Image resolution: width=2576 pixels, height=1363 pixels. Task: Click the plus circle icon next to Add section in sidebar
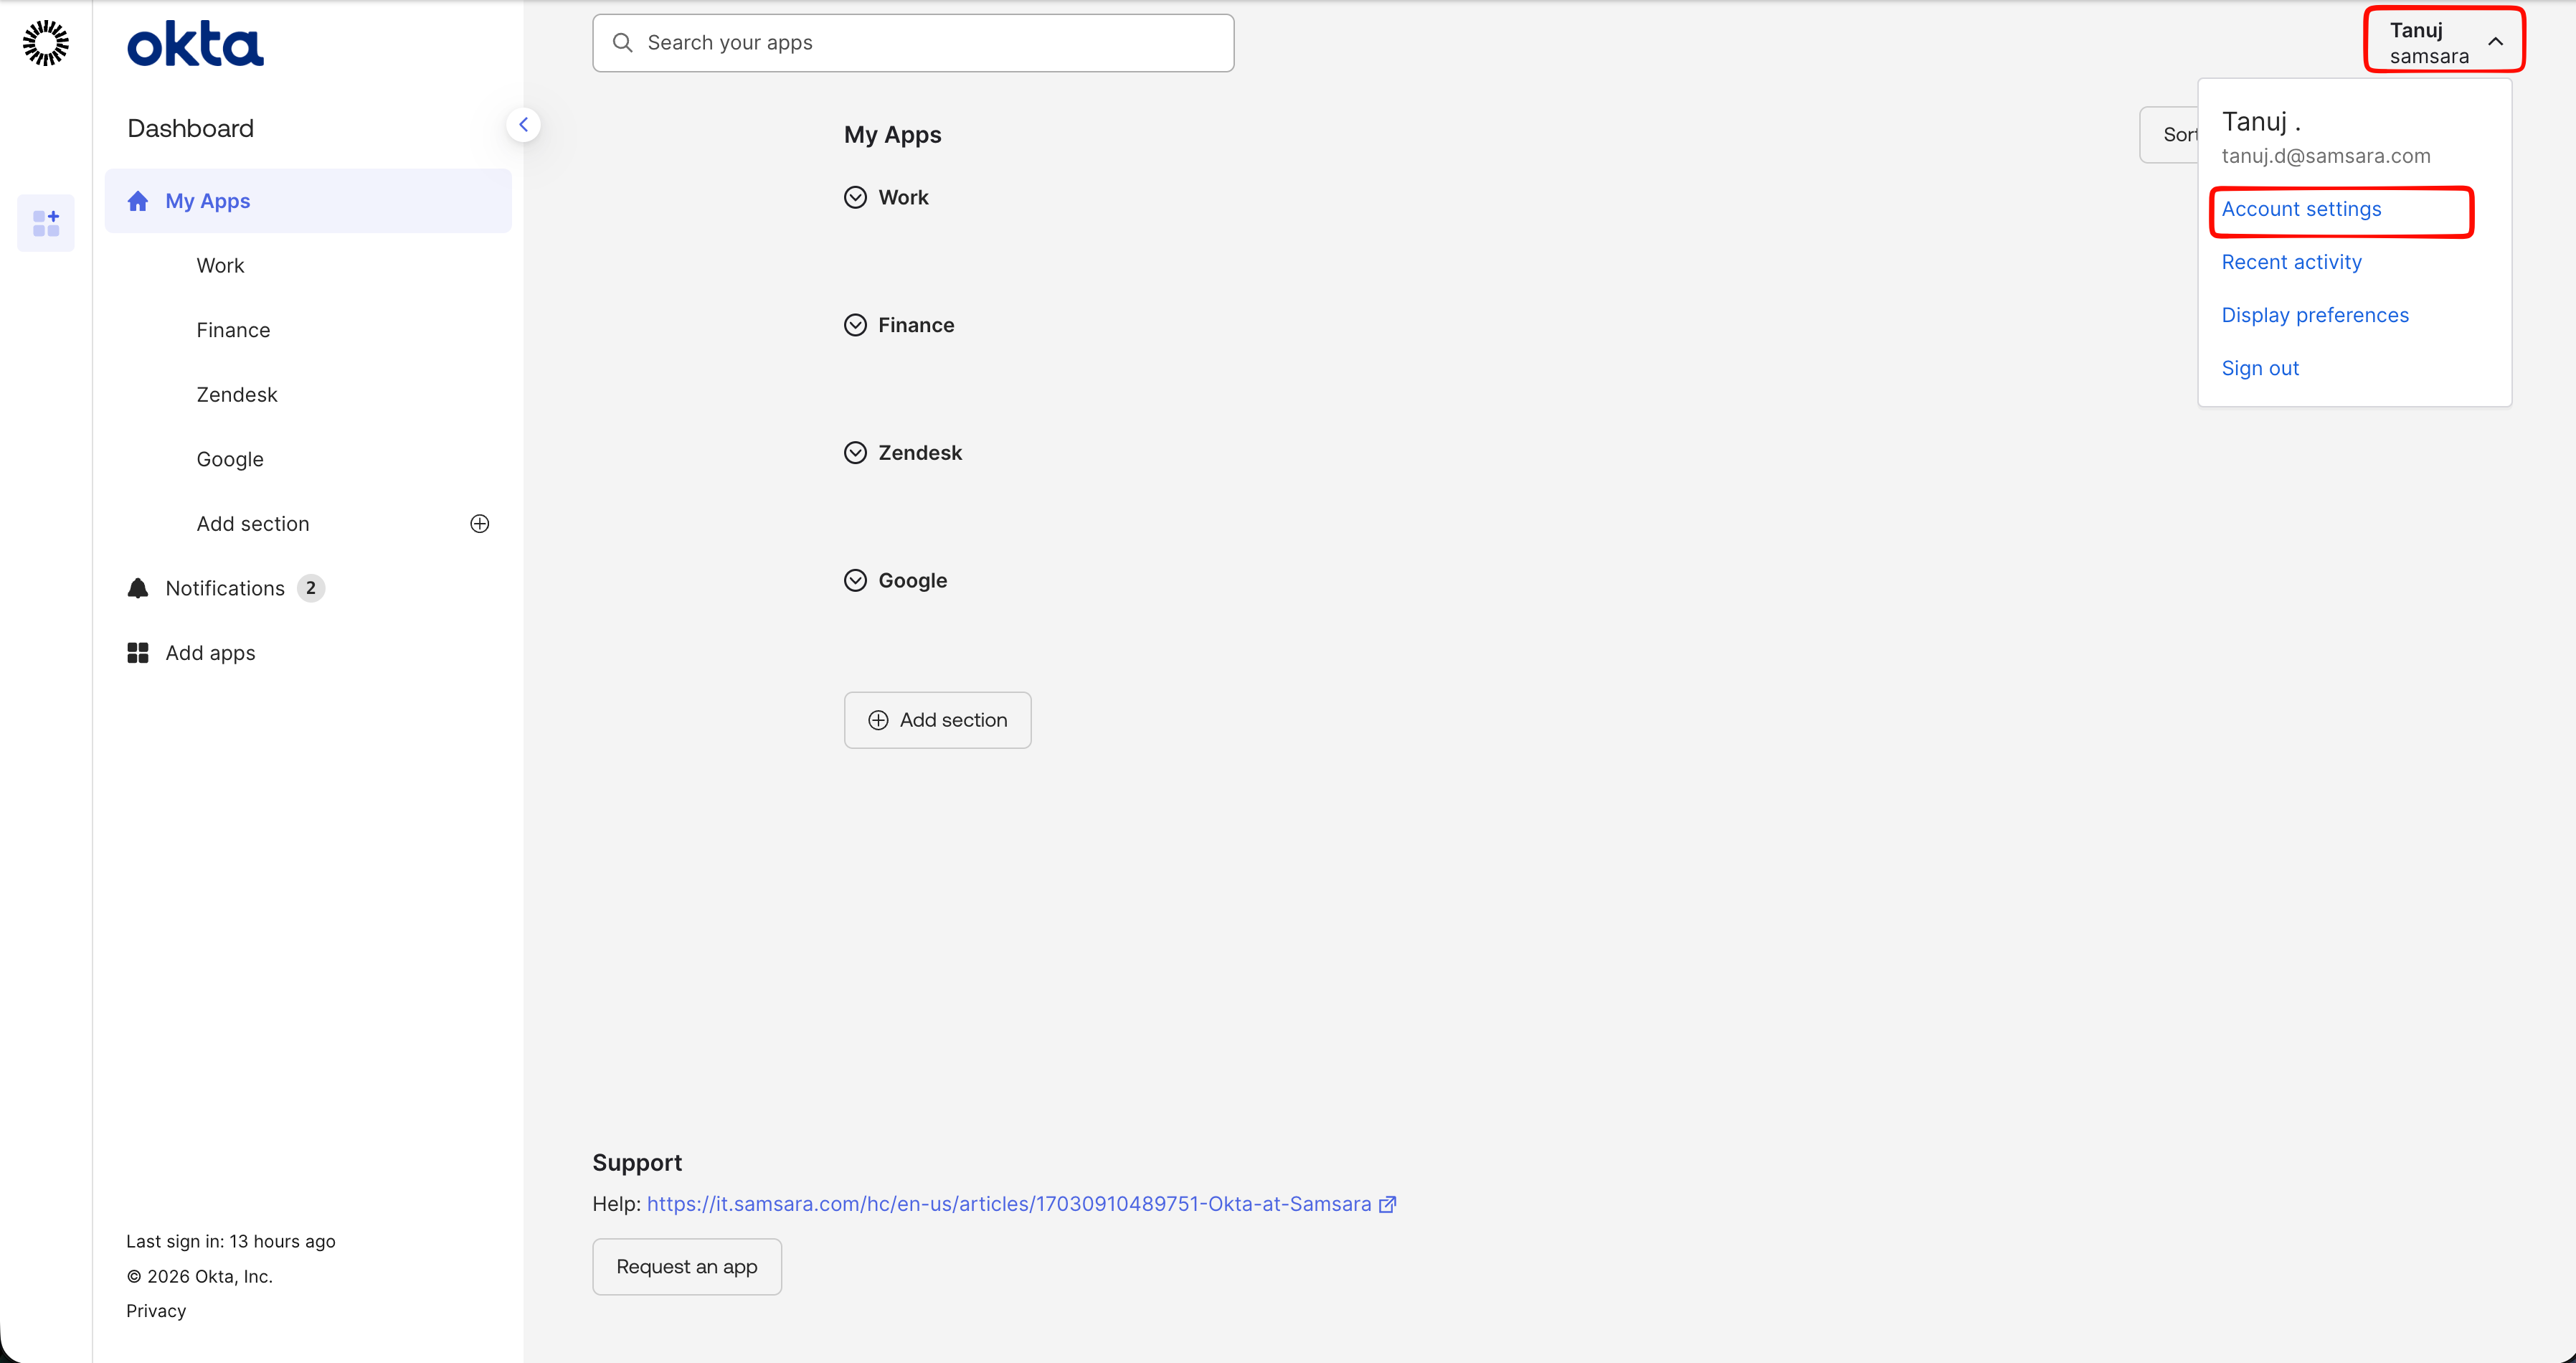click(x=480, y=524)
